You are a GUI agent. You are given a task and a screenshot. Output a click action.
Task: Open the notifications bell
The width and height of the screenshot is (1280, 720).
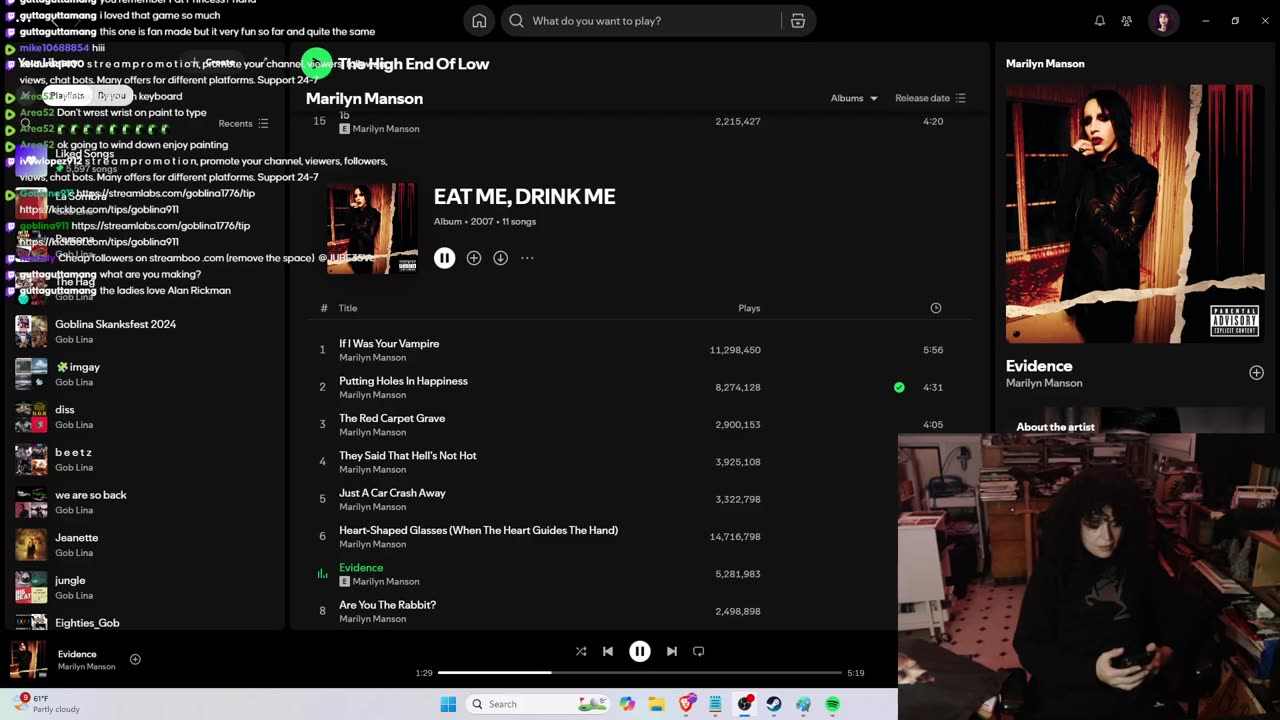coord(1099,20)
